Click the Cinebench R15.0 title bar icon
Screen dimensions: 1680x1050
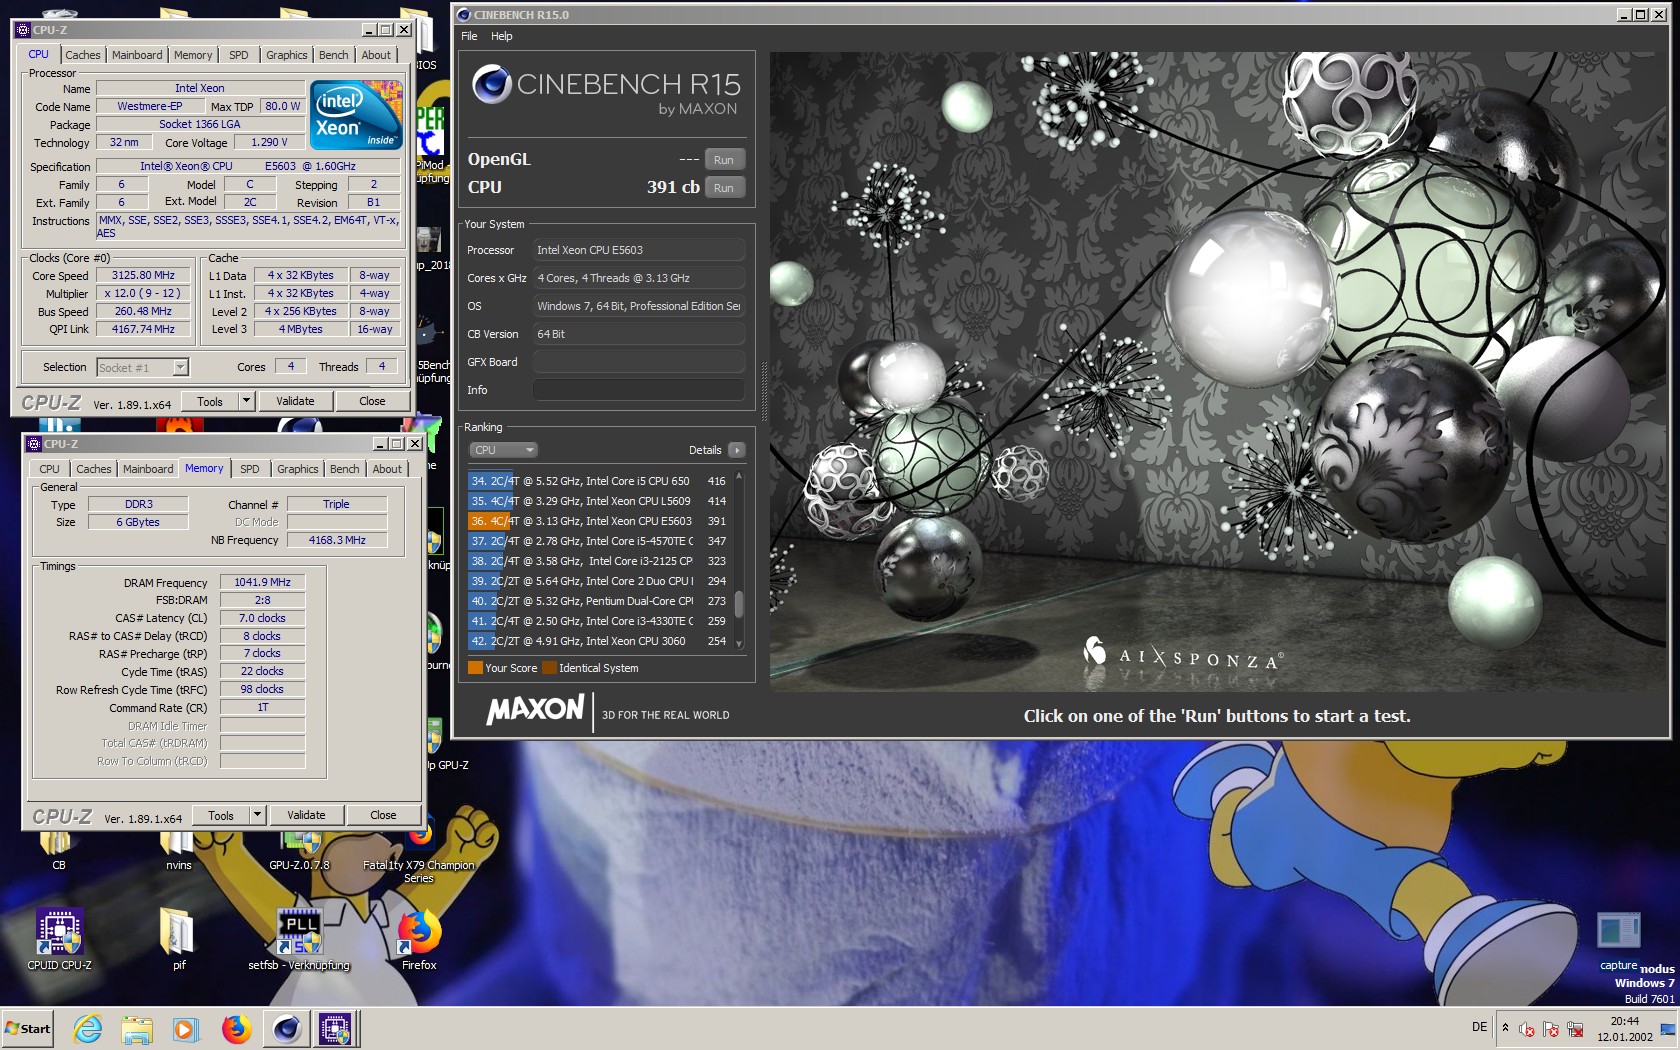463,15
